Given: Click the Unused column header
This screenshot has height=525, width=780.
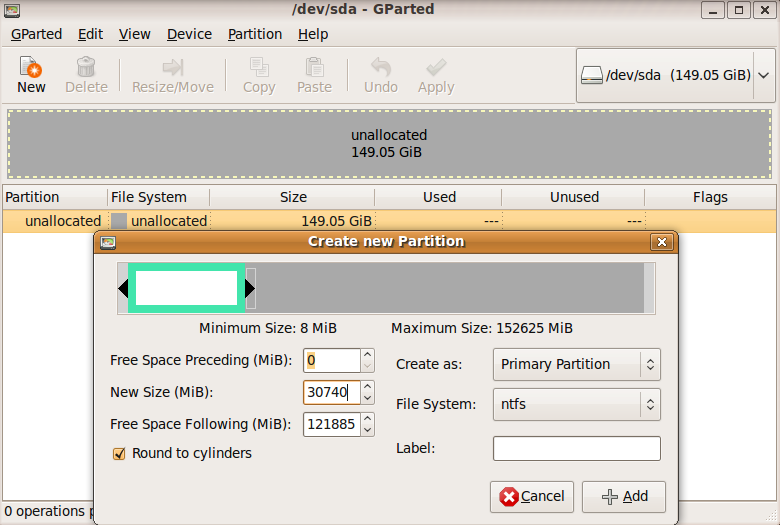Looking at the screenshot, I should [x=574, y=198].
